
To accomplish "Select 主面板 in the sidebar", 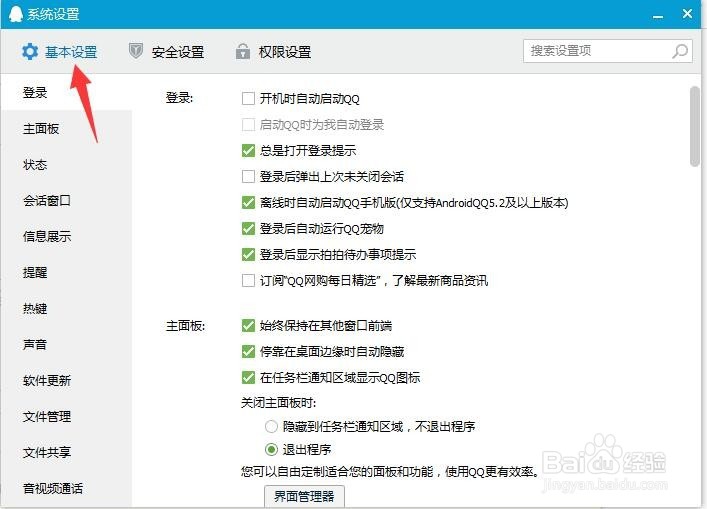I will [x=67, y=128].
